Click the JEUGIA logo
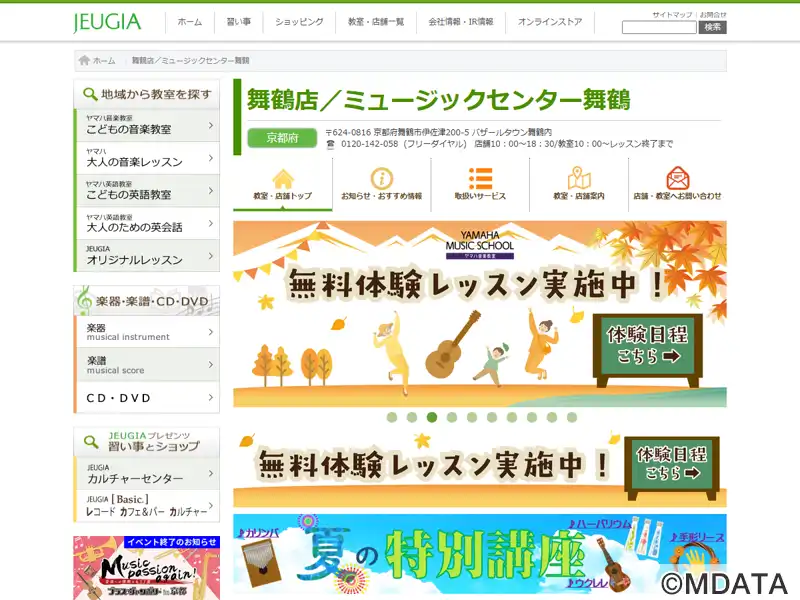The width and height of the screenshot is (800, 600). tap(107, 22)
